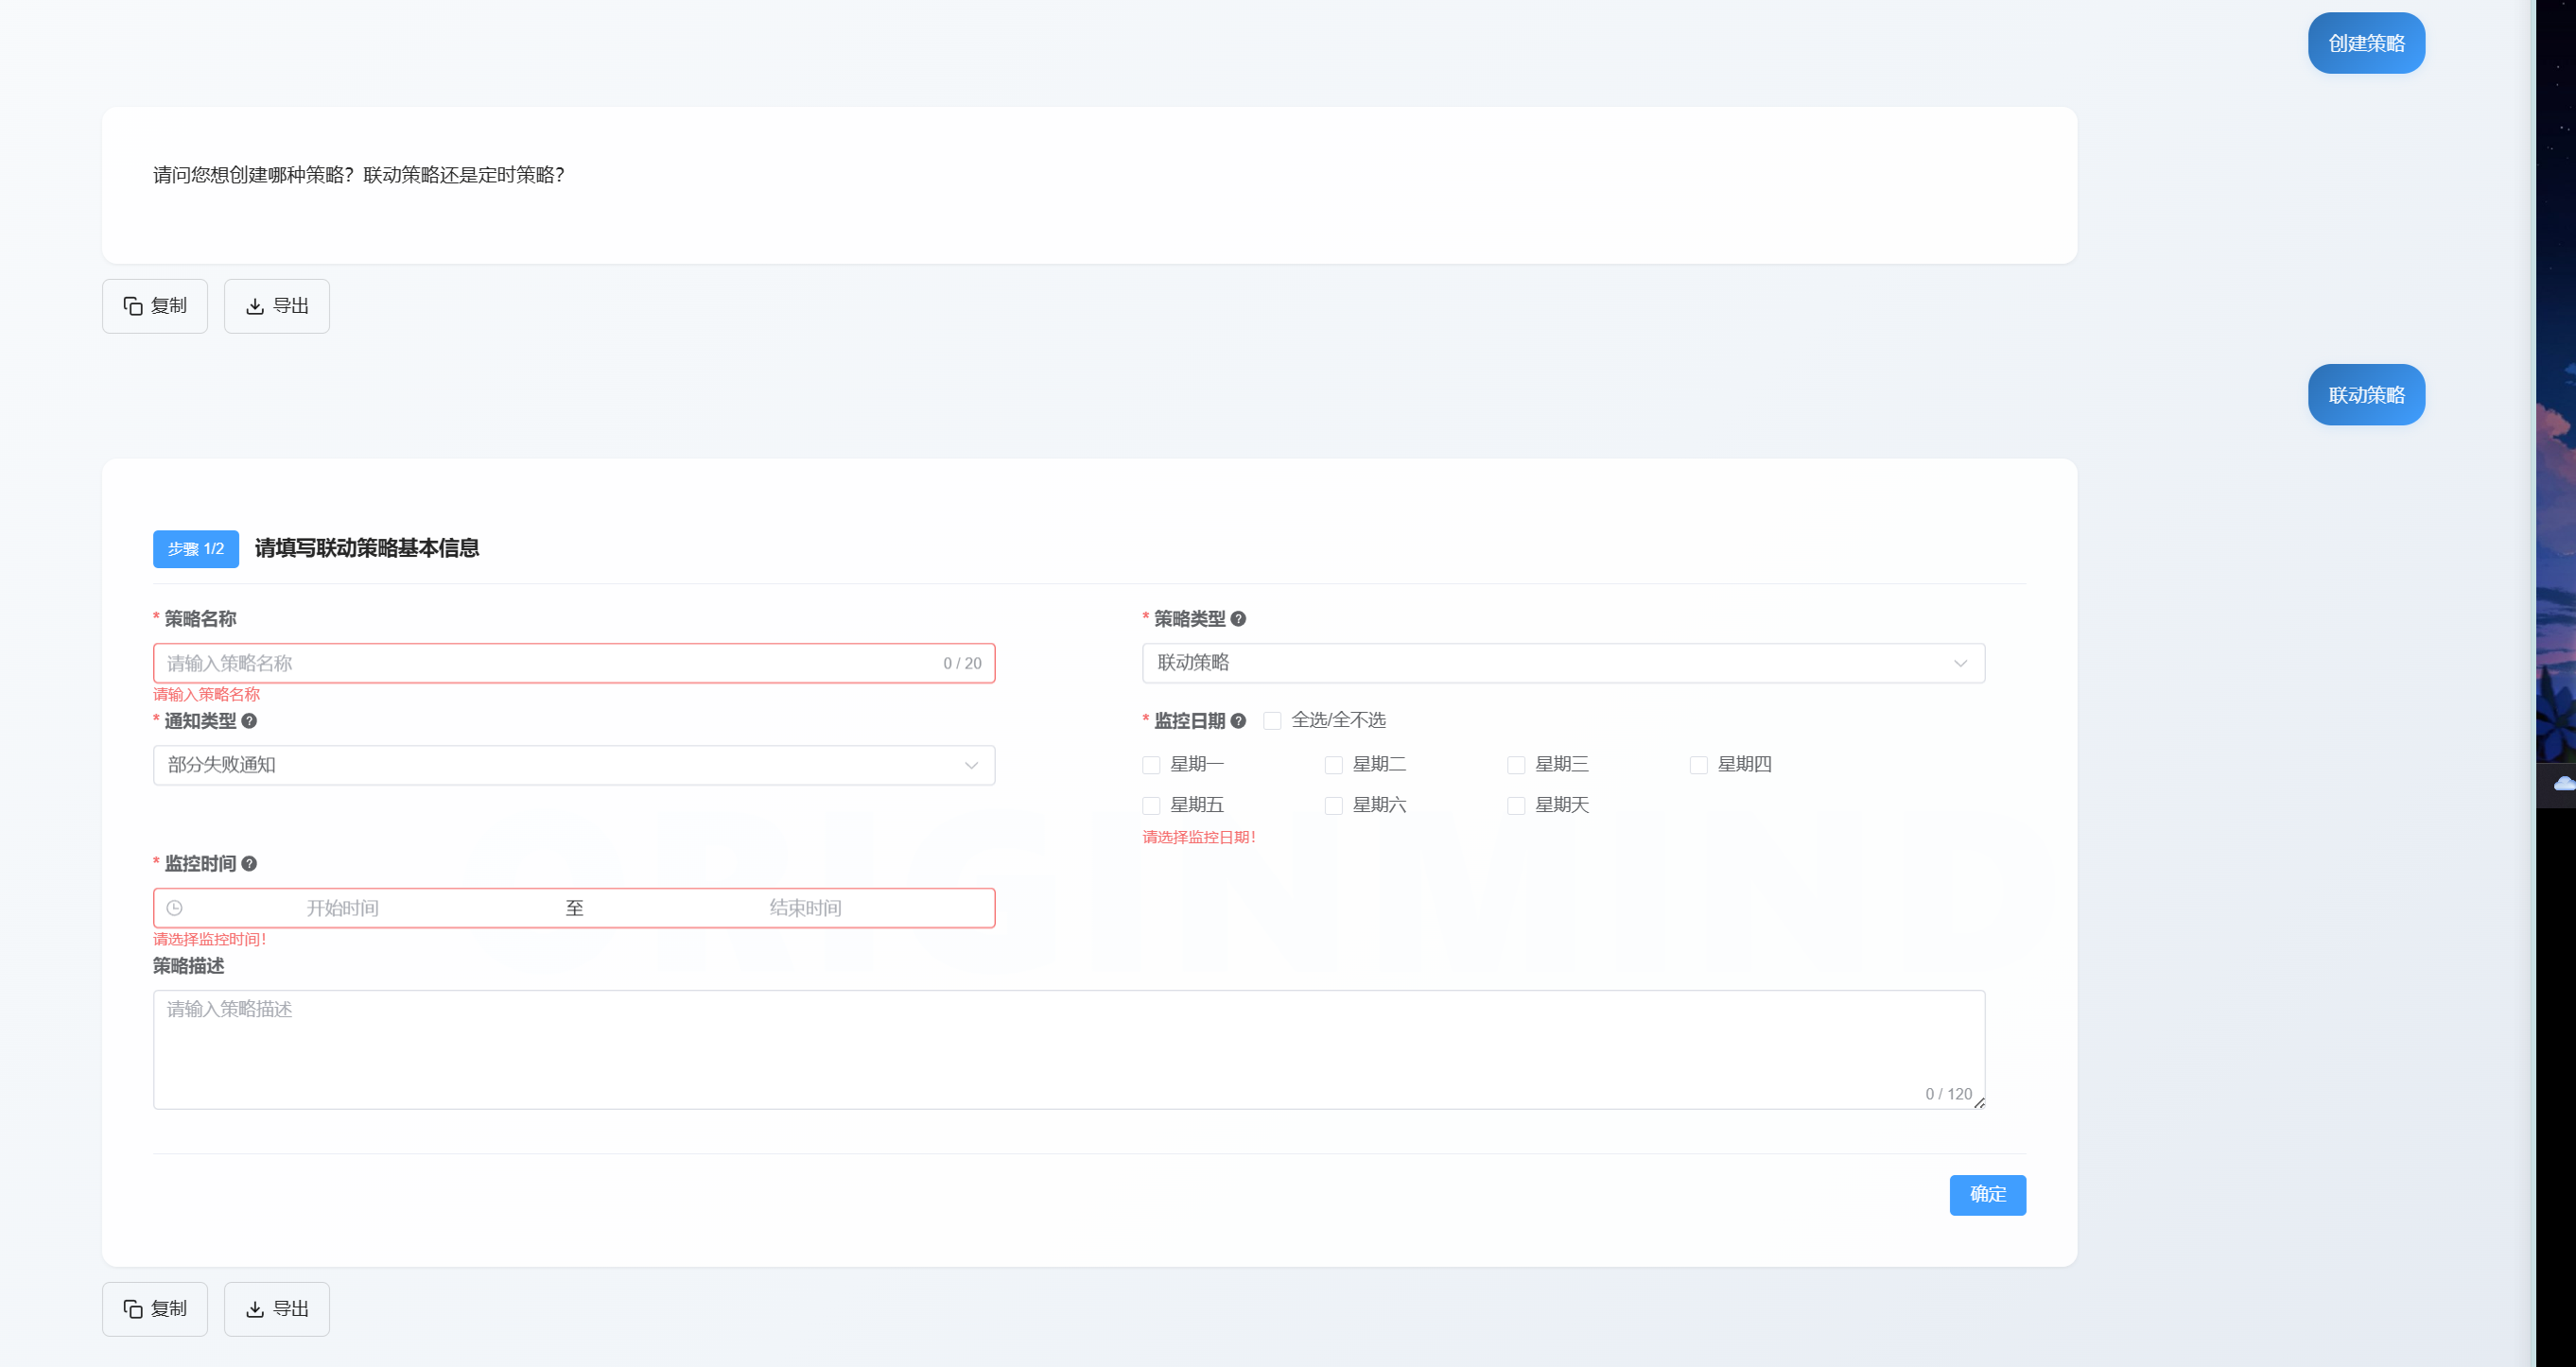Open the 策略类型 dropdown showing 联动策略
This screenshot has height=1367, width=2576.
[x=1563, y=663]
